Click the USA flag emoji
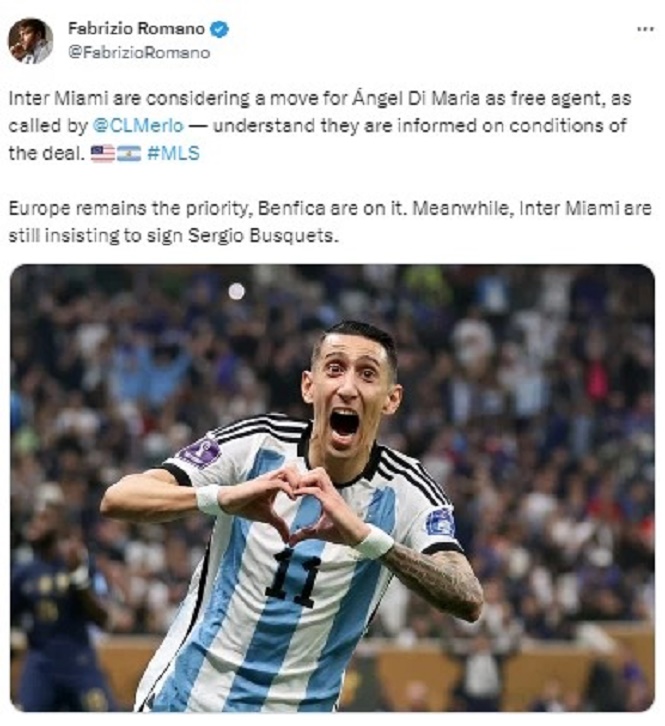The image size is (665, 726). point(103,153)
